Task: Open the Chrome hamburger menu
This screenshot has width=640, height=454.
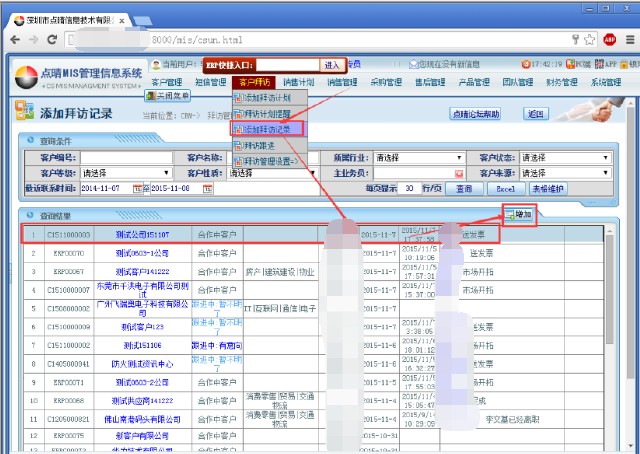Action: click(628, 38)
